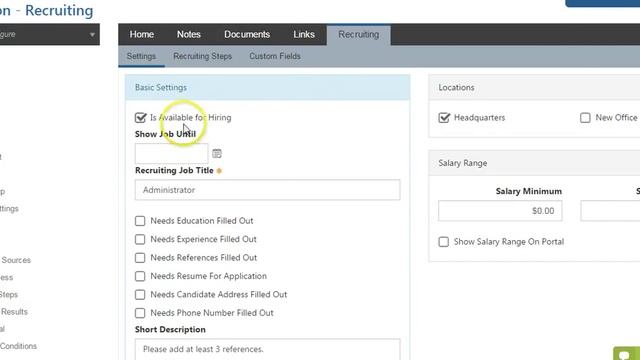Screen dimensions: 640x360
Task: Select the Recruiting tab
Action: [359, 35]
